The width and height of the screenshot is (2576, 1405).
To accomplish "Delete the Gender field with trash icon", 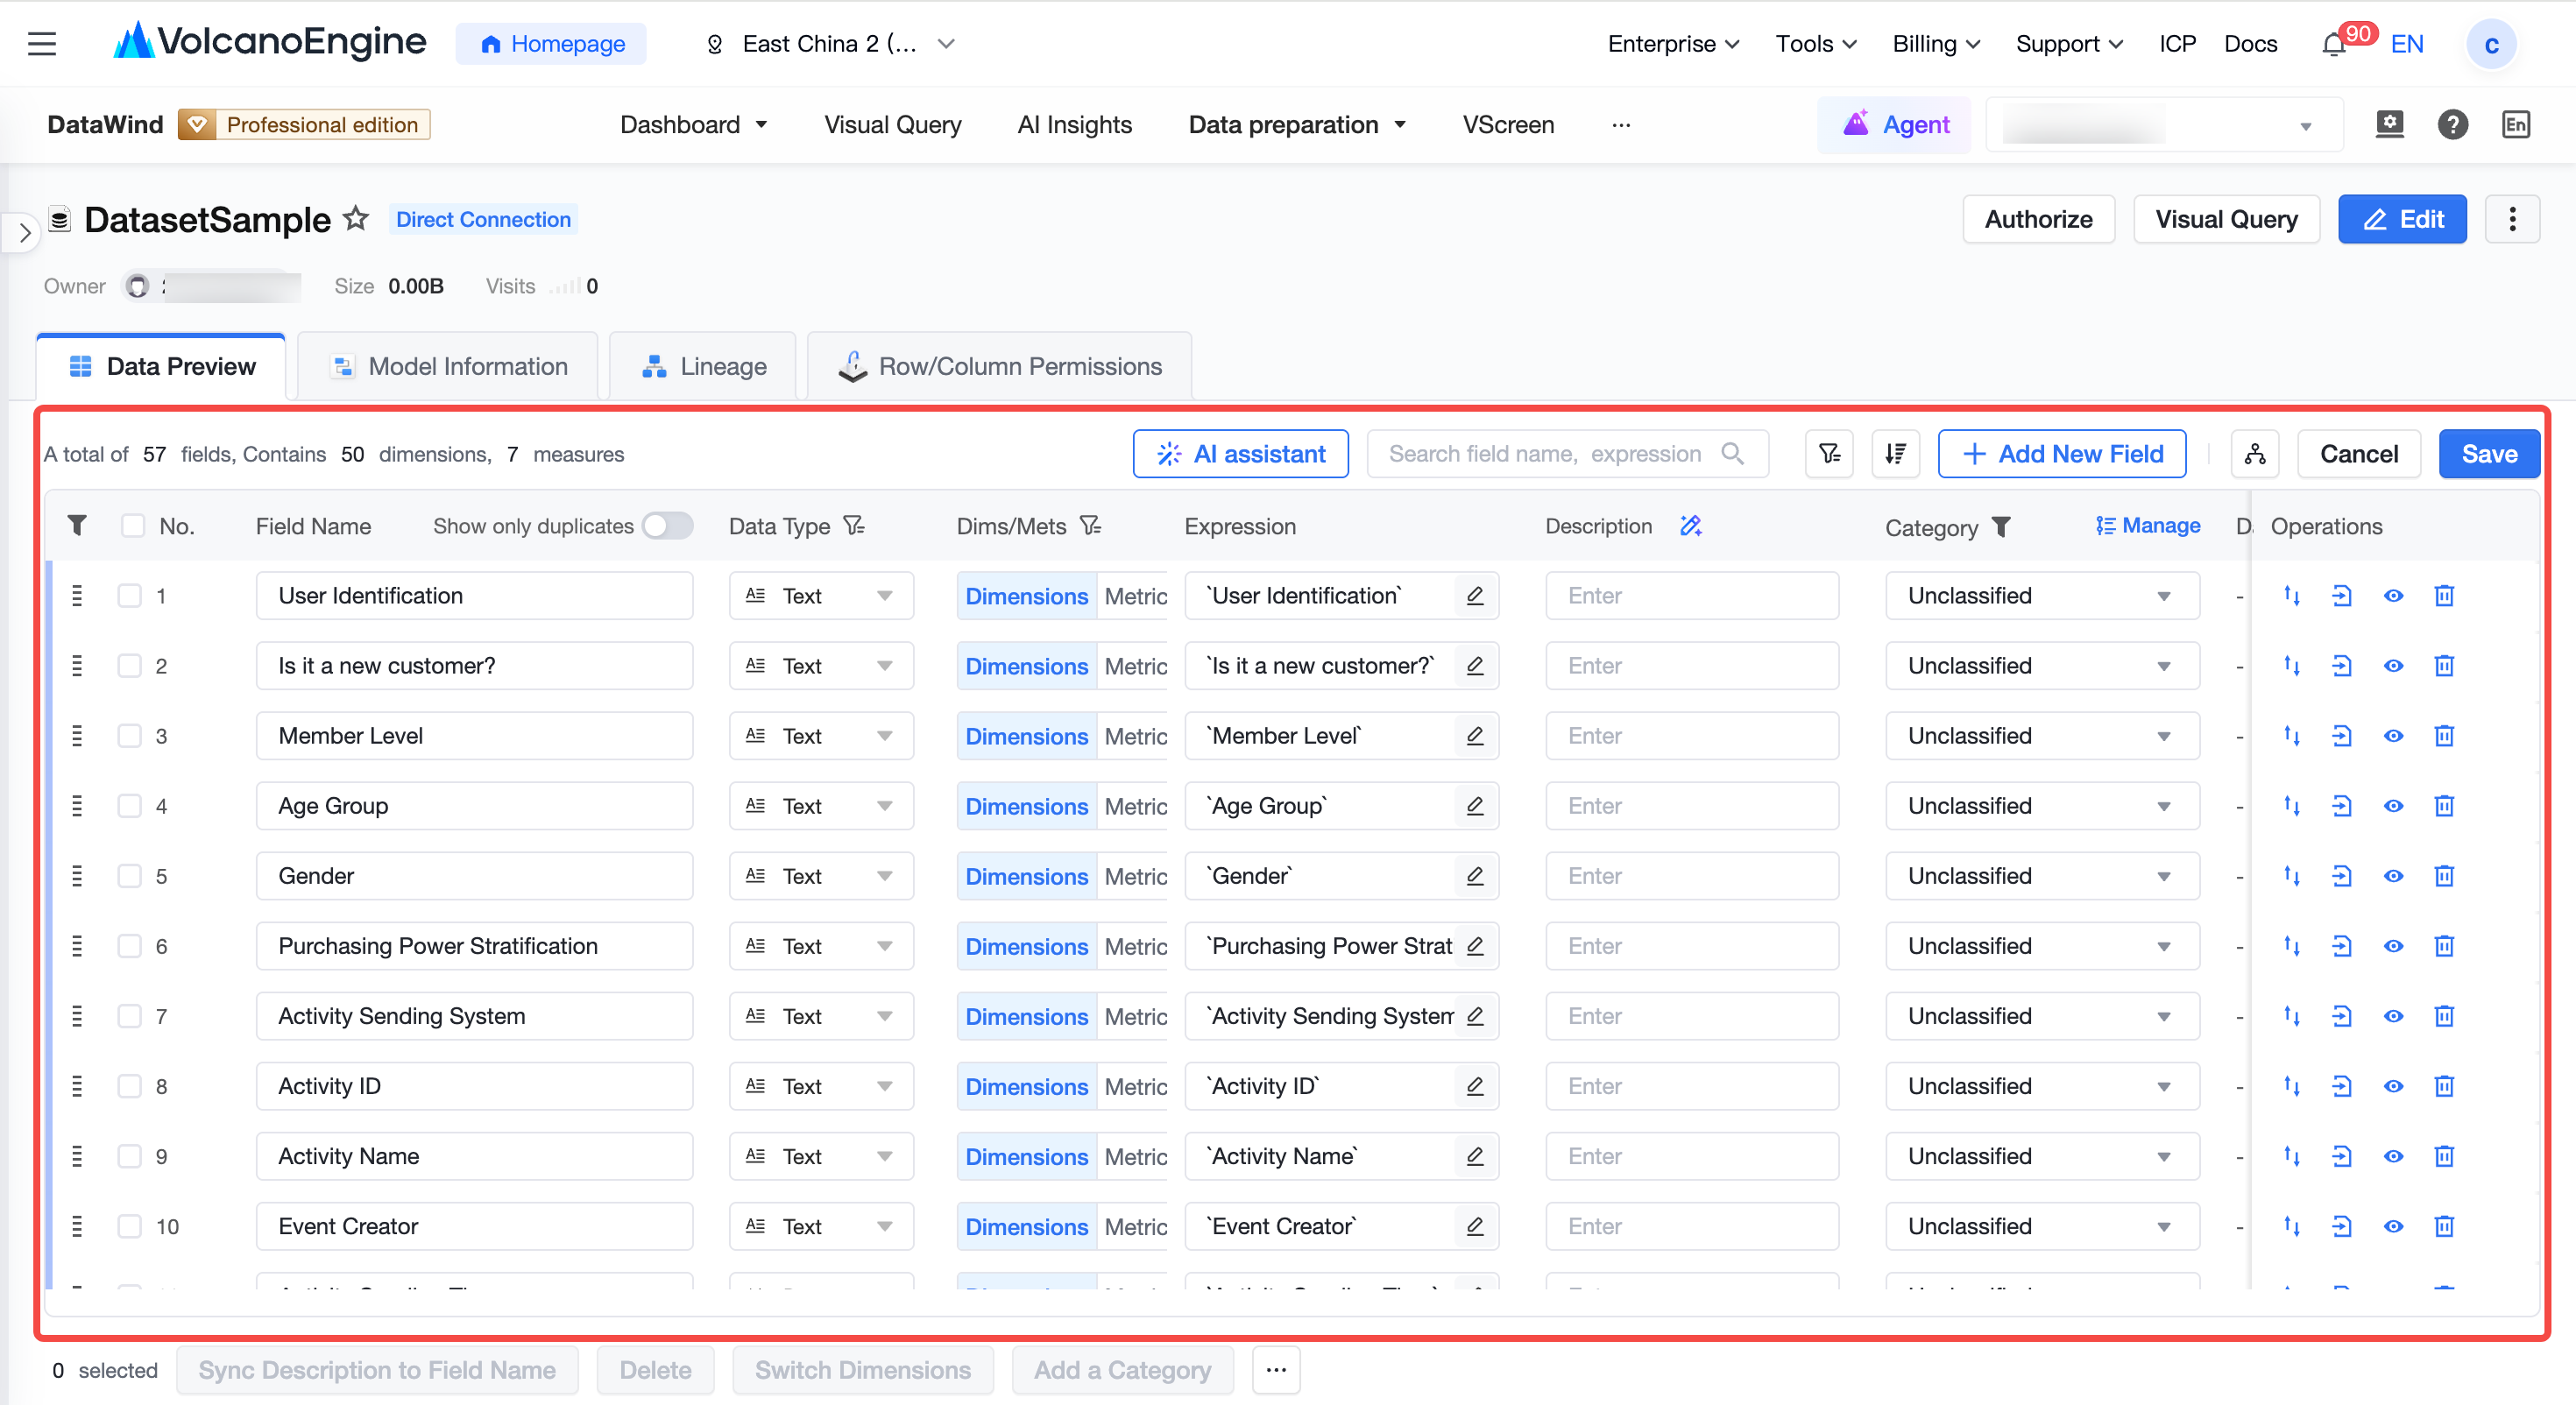I will 2444,876.
